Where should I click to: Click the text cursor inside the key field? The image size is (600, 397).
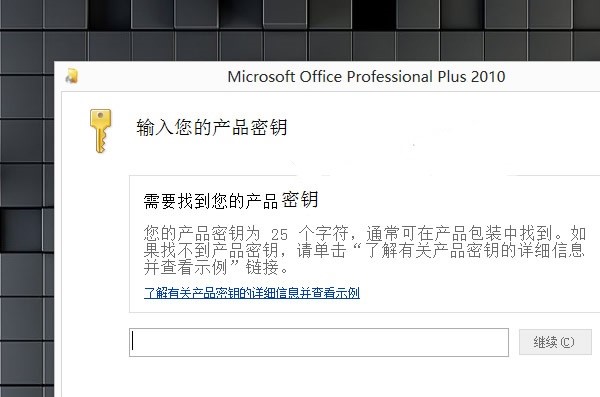tap(133, 341)
